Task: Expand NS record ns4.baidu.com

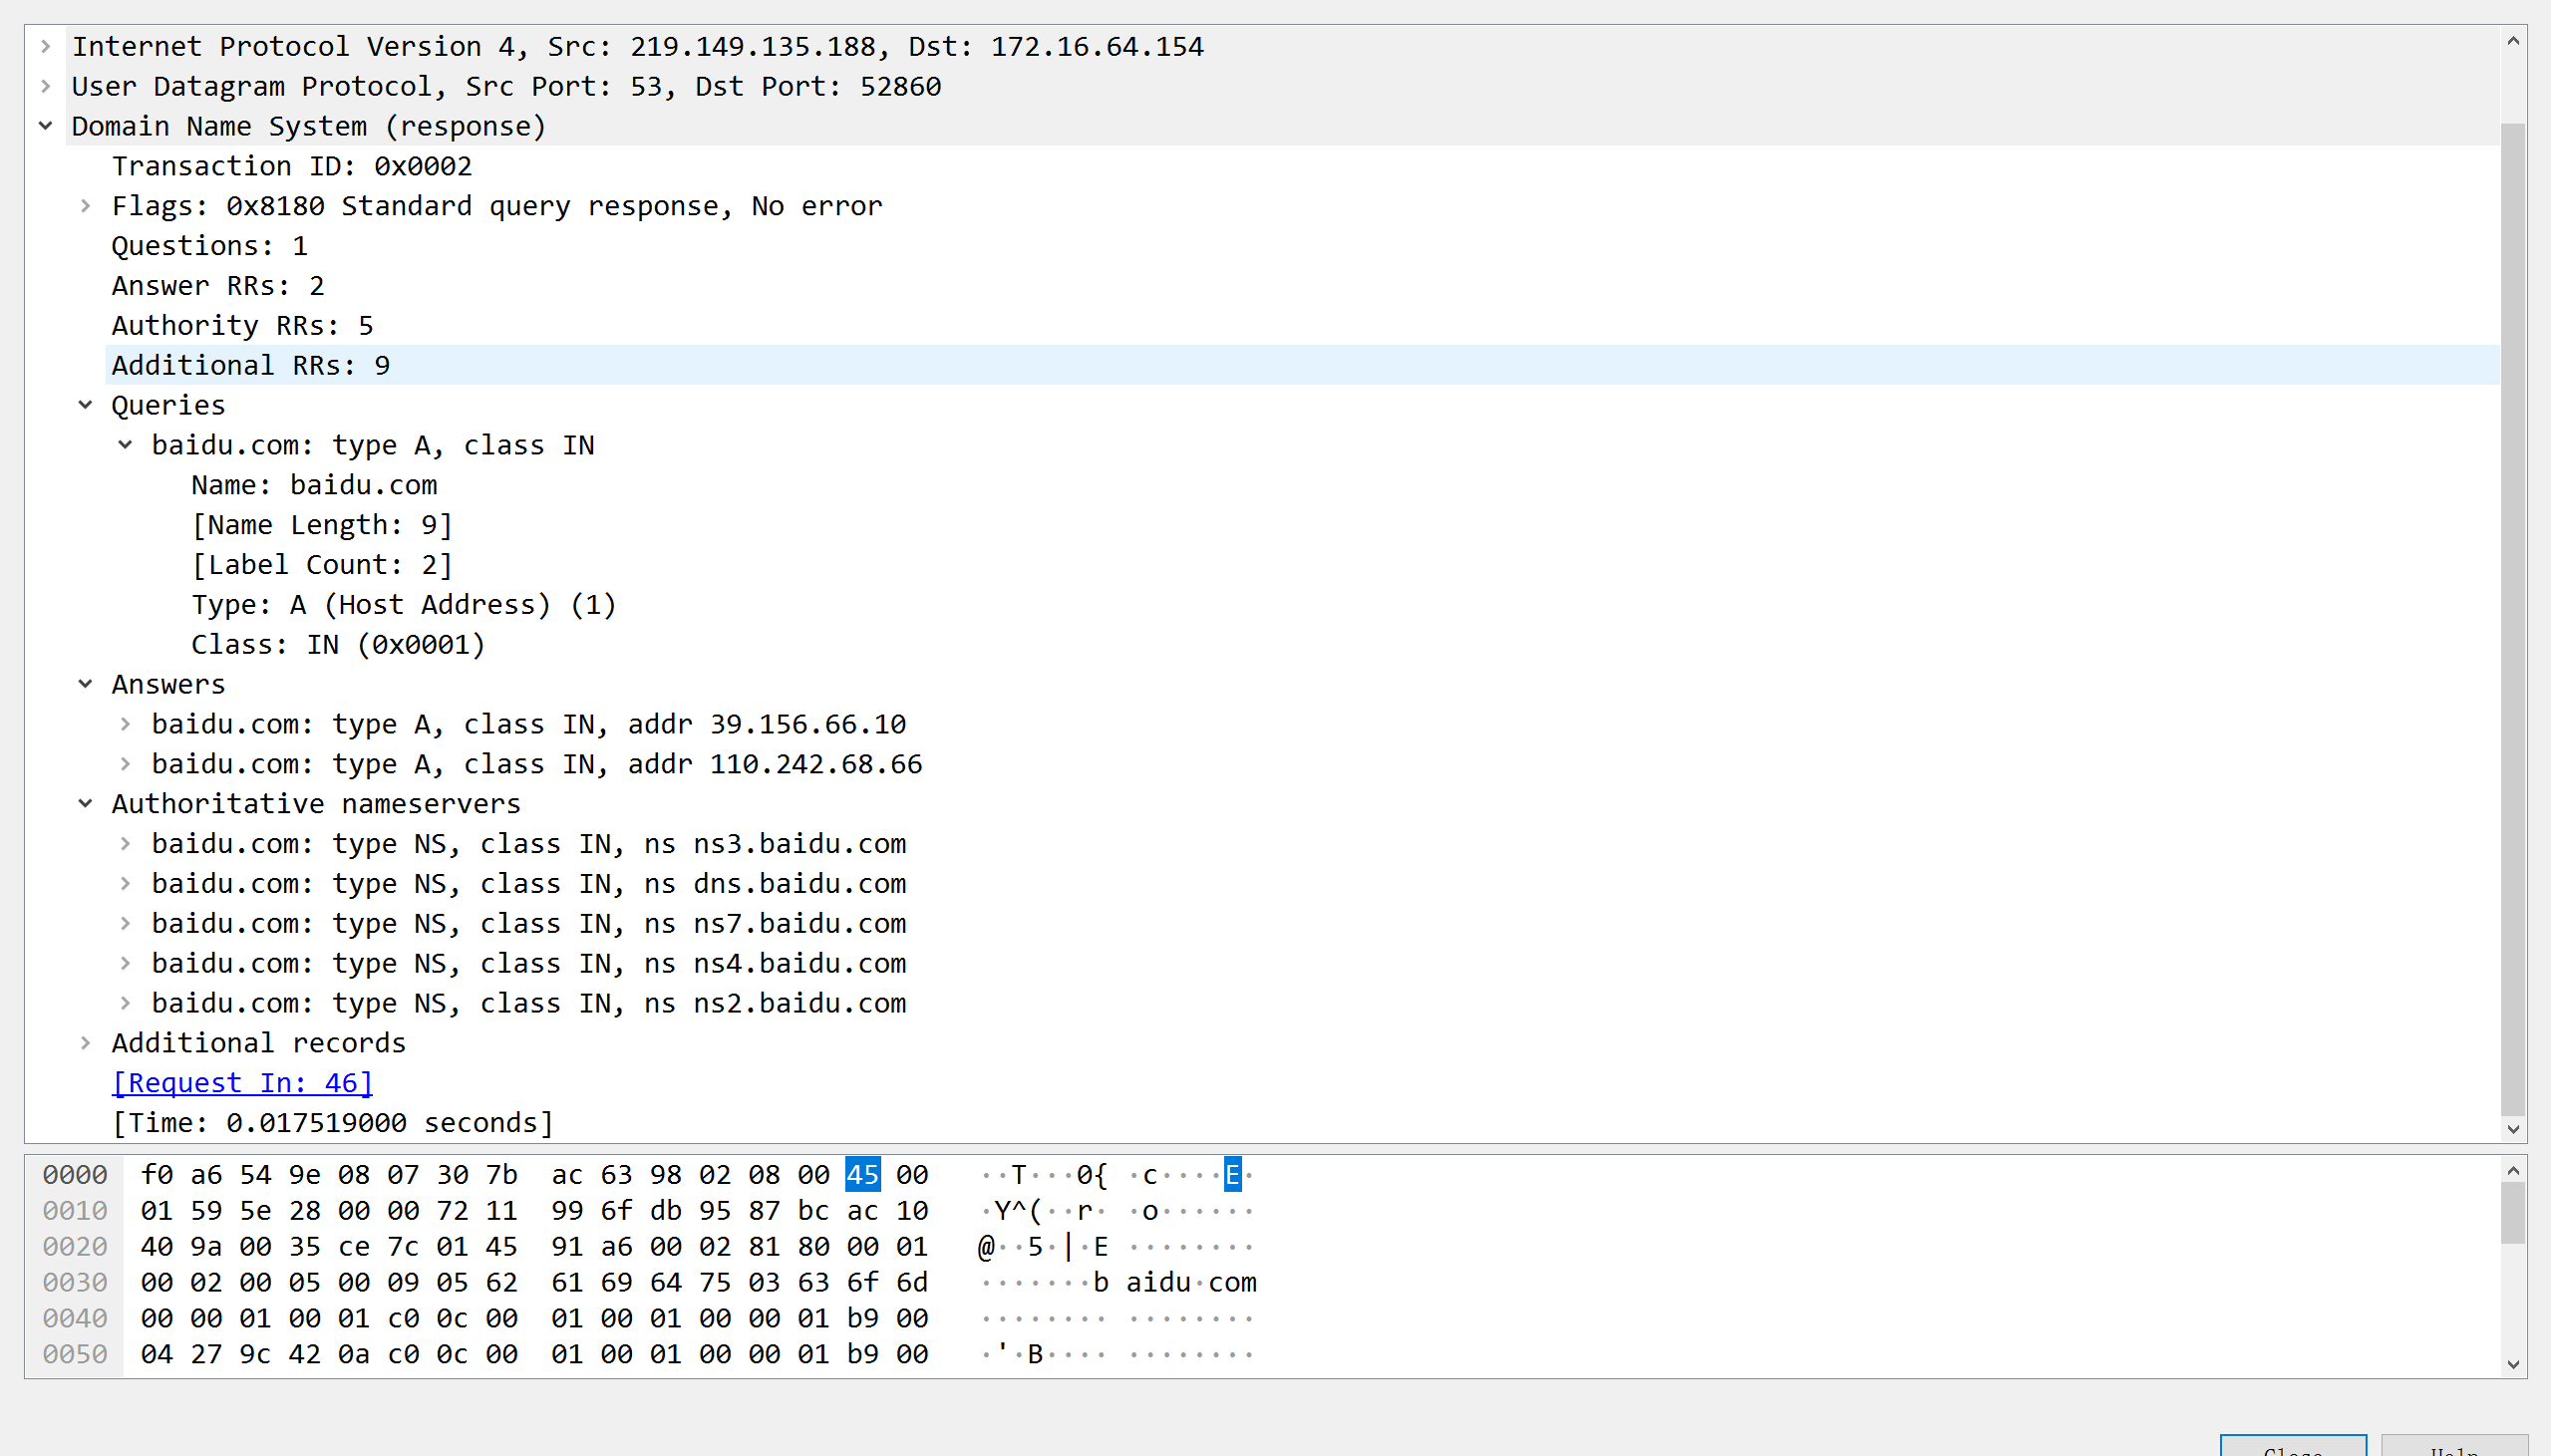Action: tap(126, 964)
